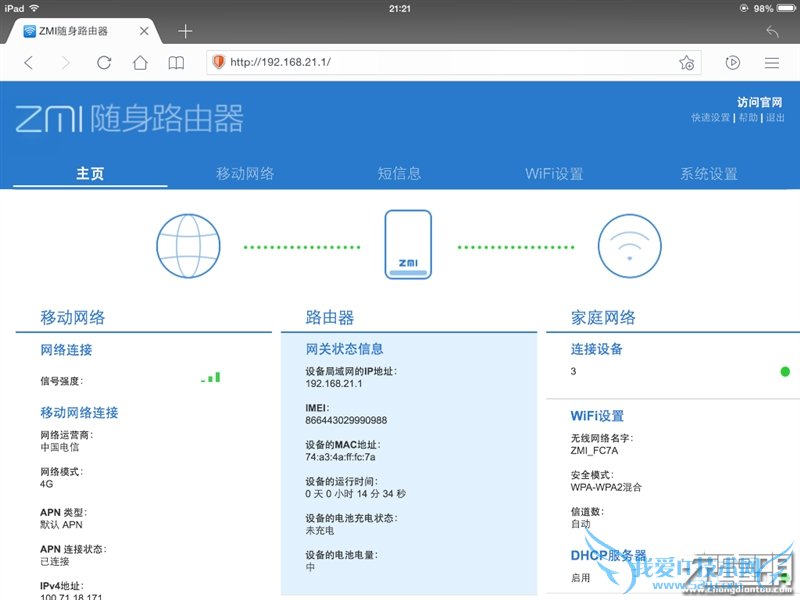This screenshot has height=600, width=800.
Task: Click the play button icon in browser toolbar
Action: pos(733,63)
